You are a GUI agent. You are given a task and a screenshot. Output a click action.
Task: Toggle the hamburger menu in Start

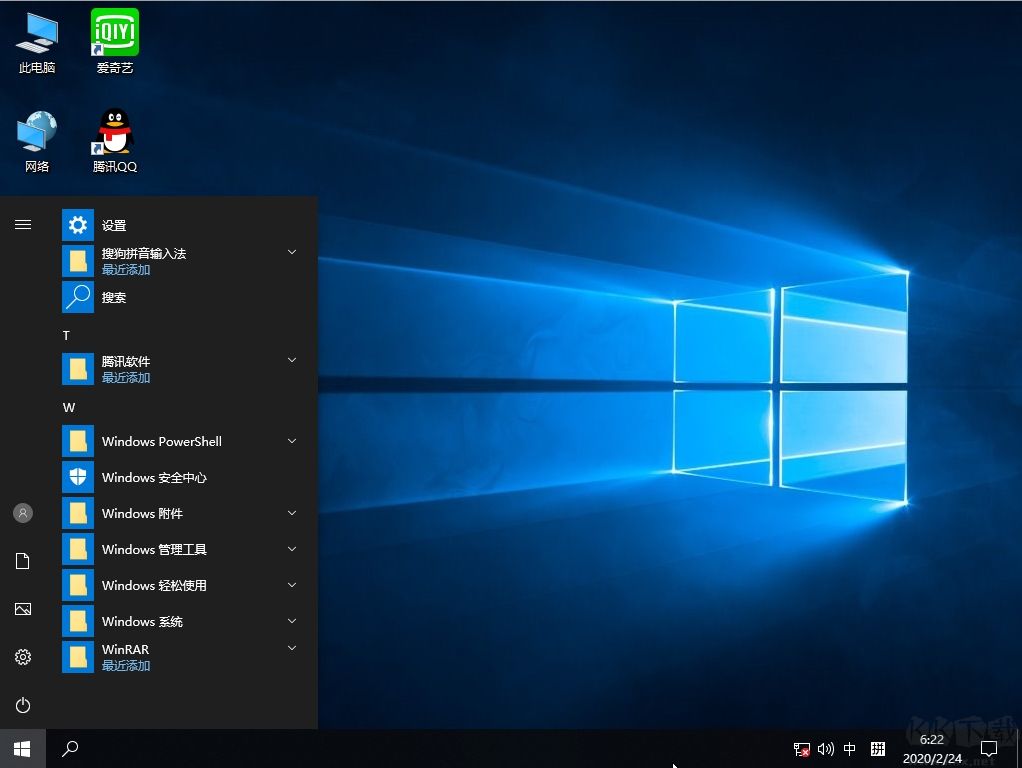click(23, 225)
